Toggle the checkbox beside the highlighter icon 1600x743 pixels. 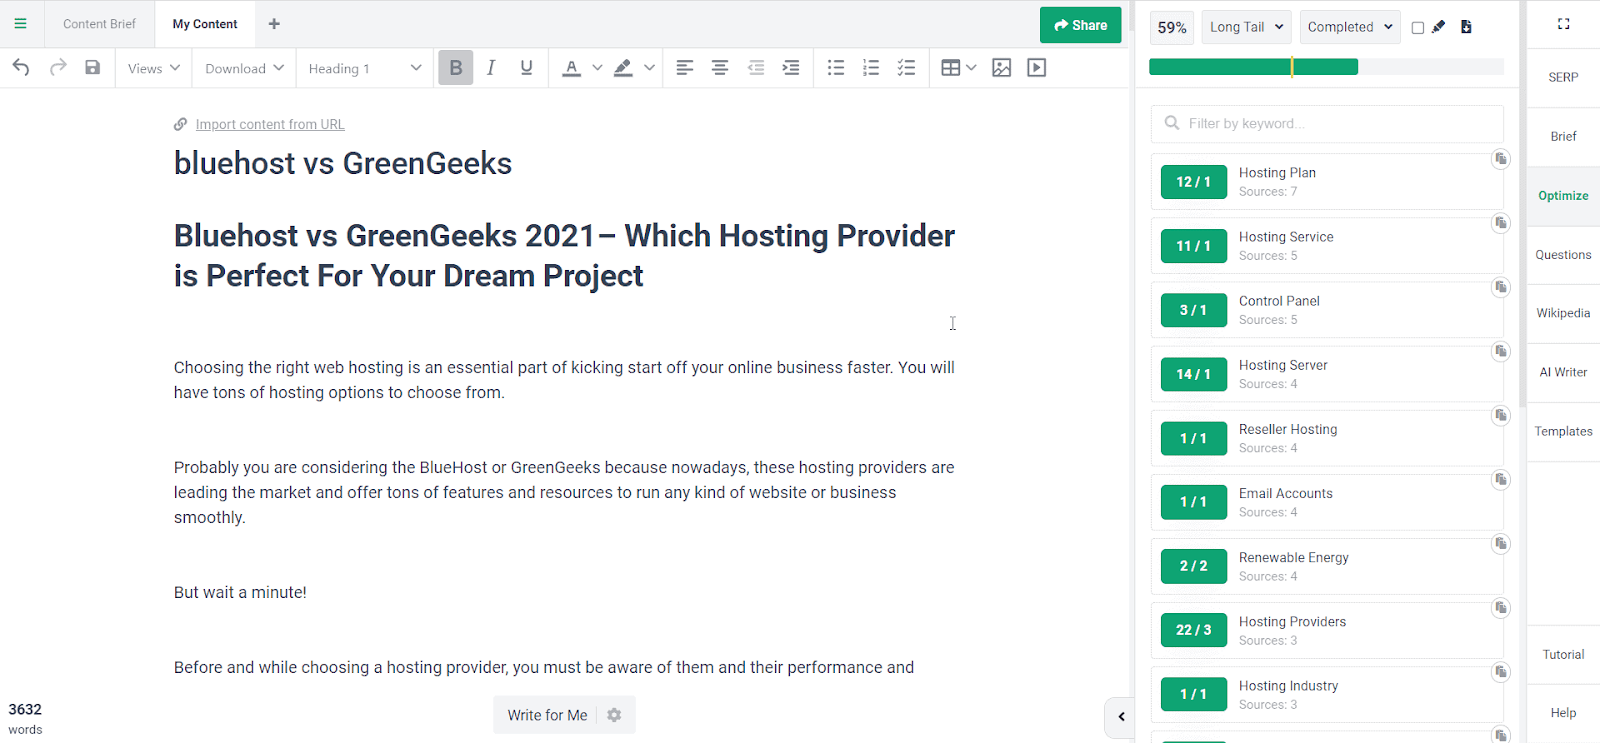pyautogui.click(x=1417, y=28)
